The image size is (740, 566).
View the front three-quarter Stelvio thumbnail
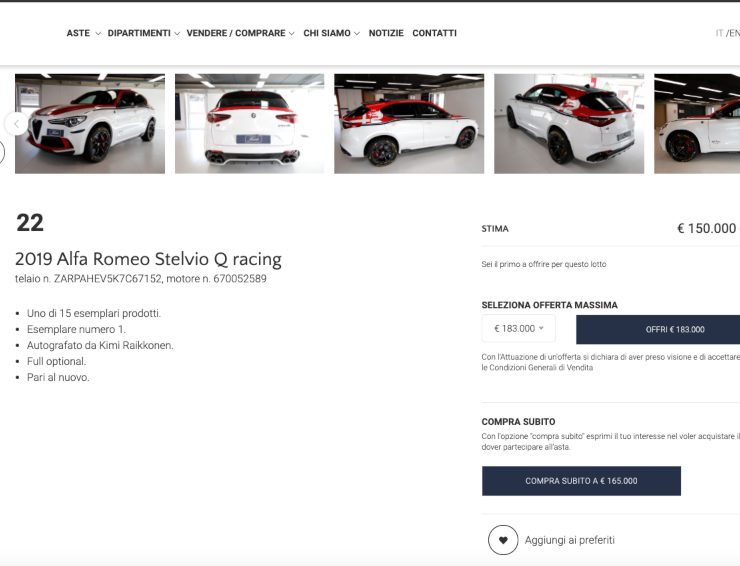click(x=90, y=124)
